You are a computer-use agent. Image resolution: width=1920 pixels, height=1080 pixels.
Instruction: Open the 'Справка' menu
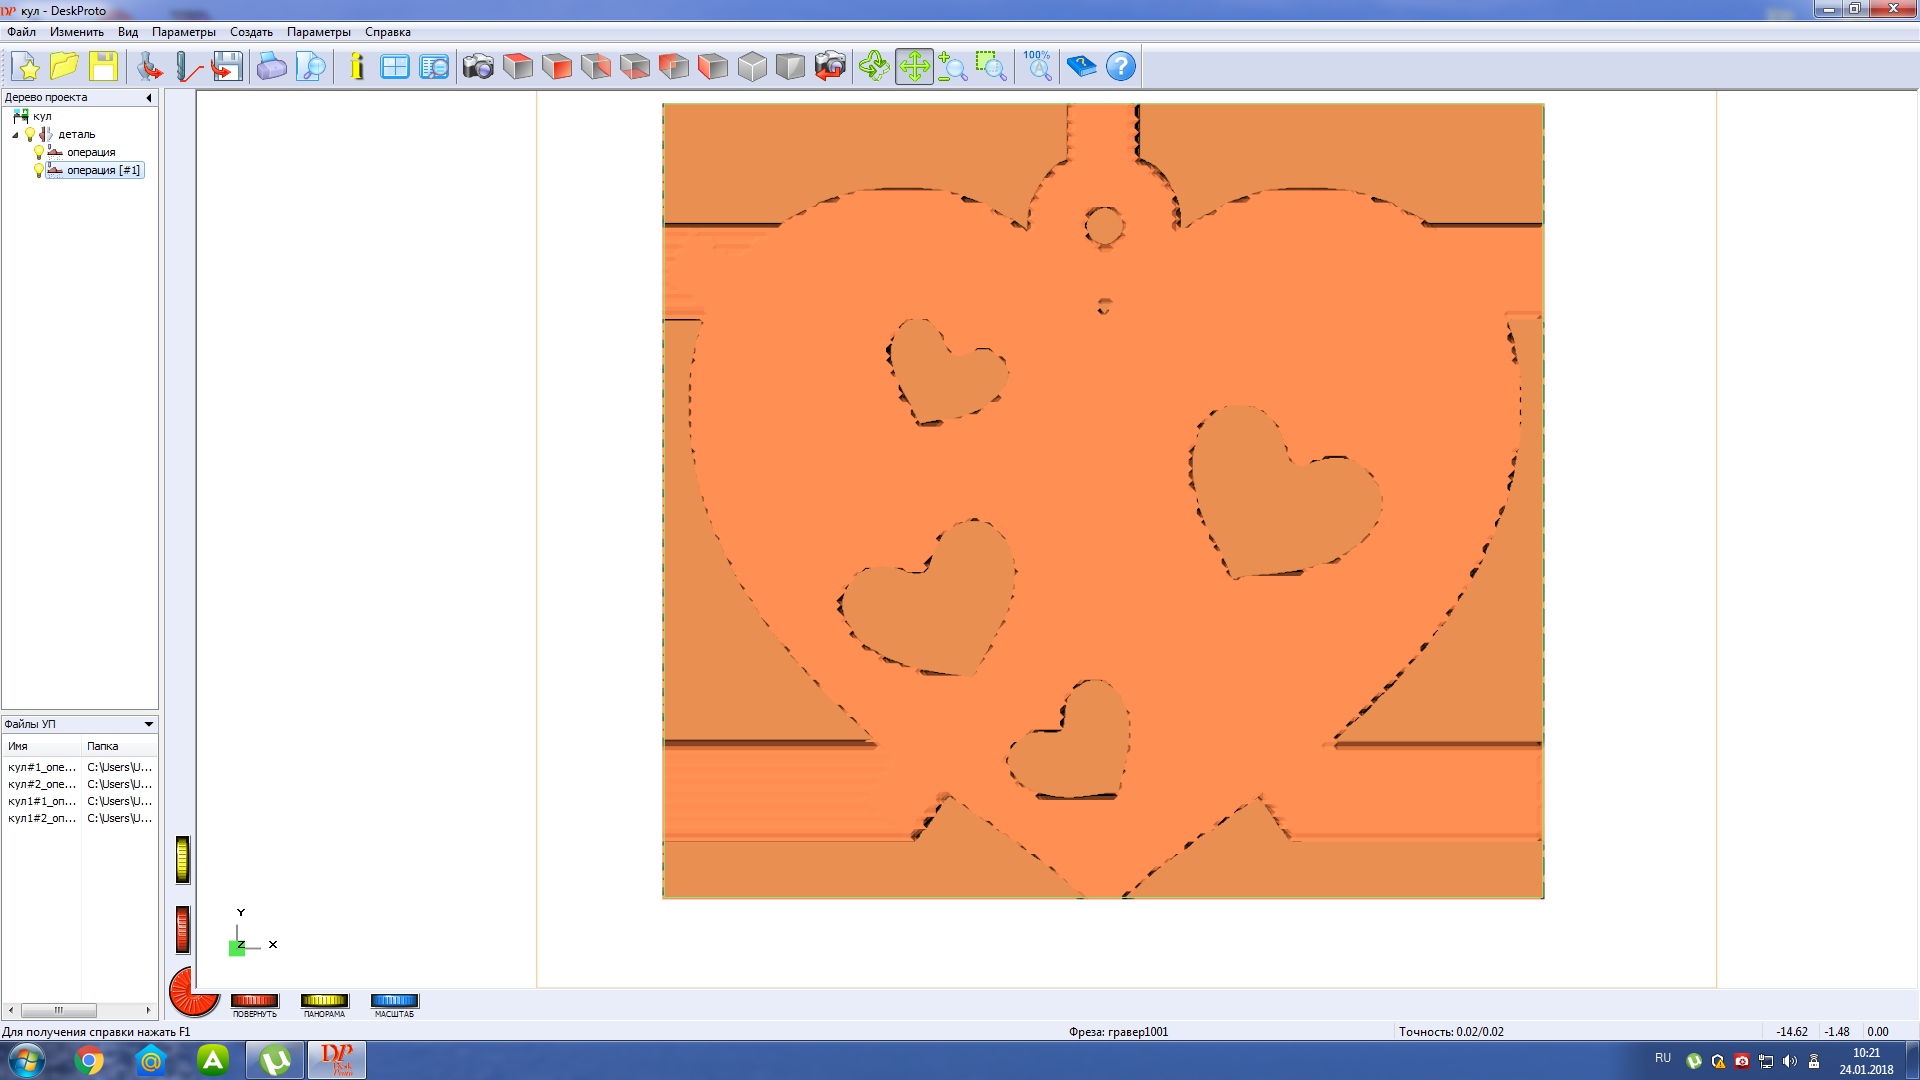388,32
